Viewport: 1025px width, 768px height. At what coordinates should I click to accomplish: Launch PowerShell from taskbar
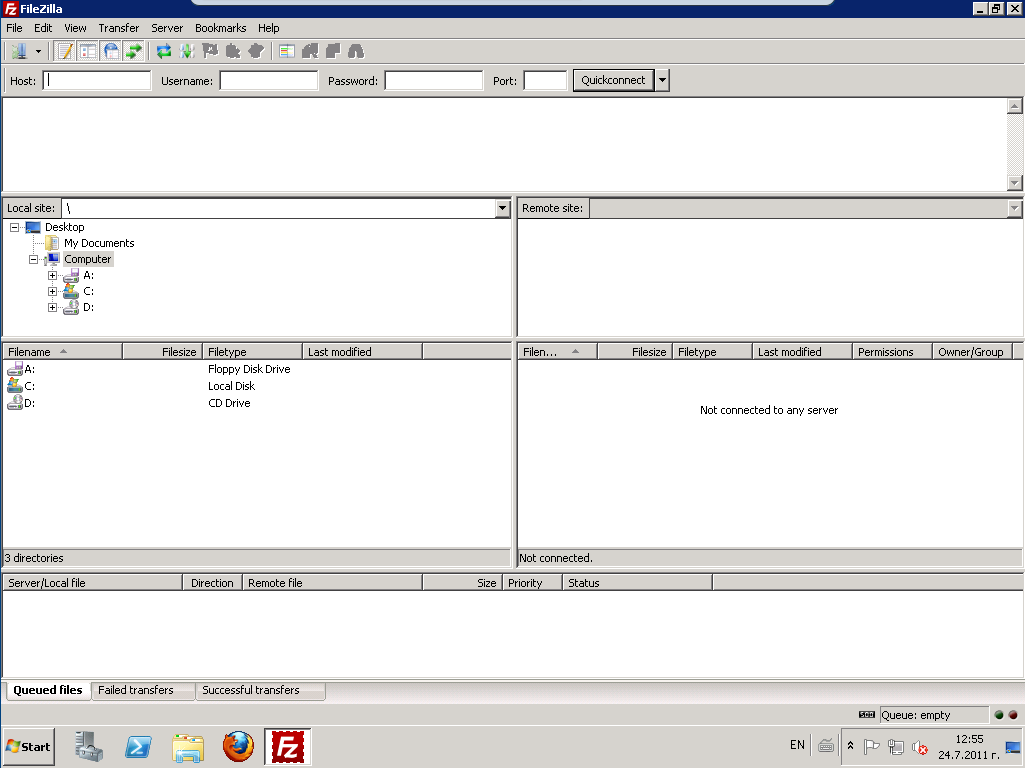click(x=139, y=746)
